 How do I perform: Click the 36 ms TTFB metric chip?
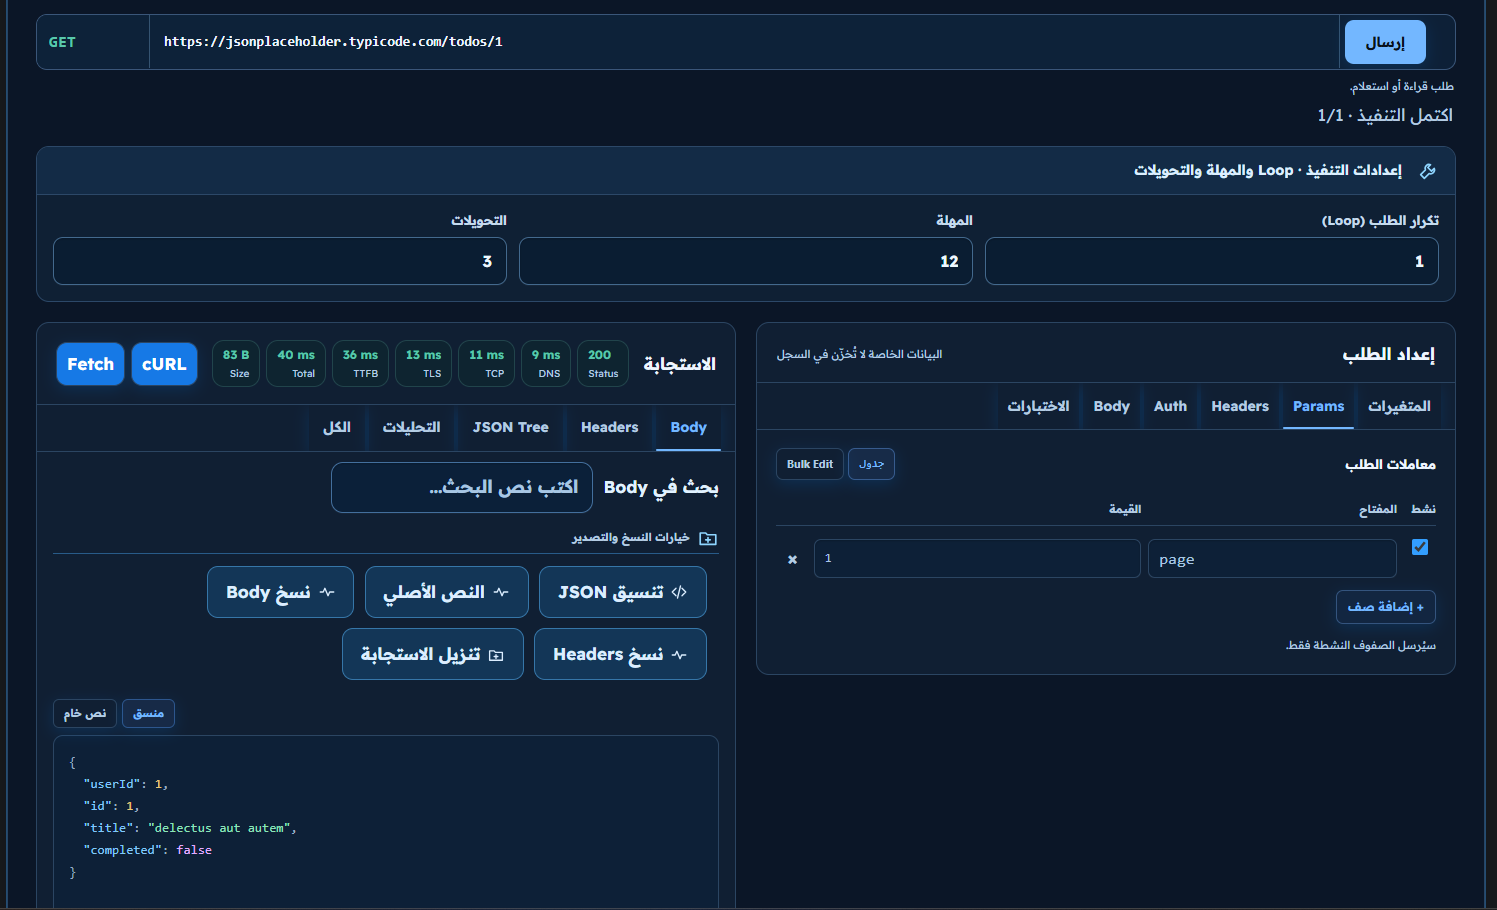(x=360, y=364)
